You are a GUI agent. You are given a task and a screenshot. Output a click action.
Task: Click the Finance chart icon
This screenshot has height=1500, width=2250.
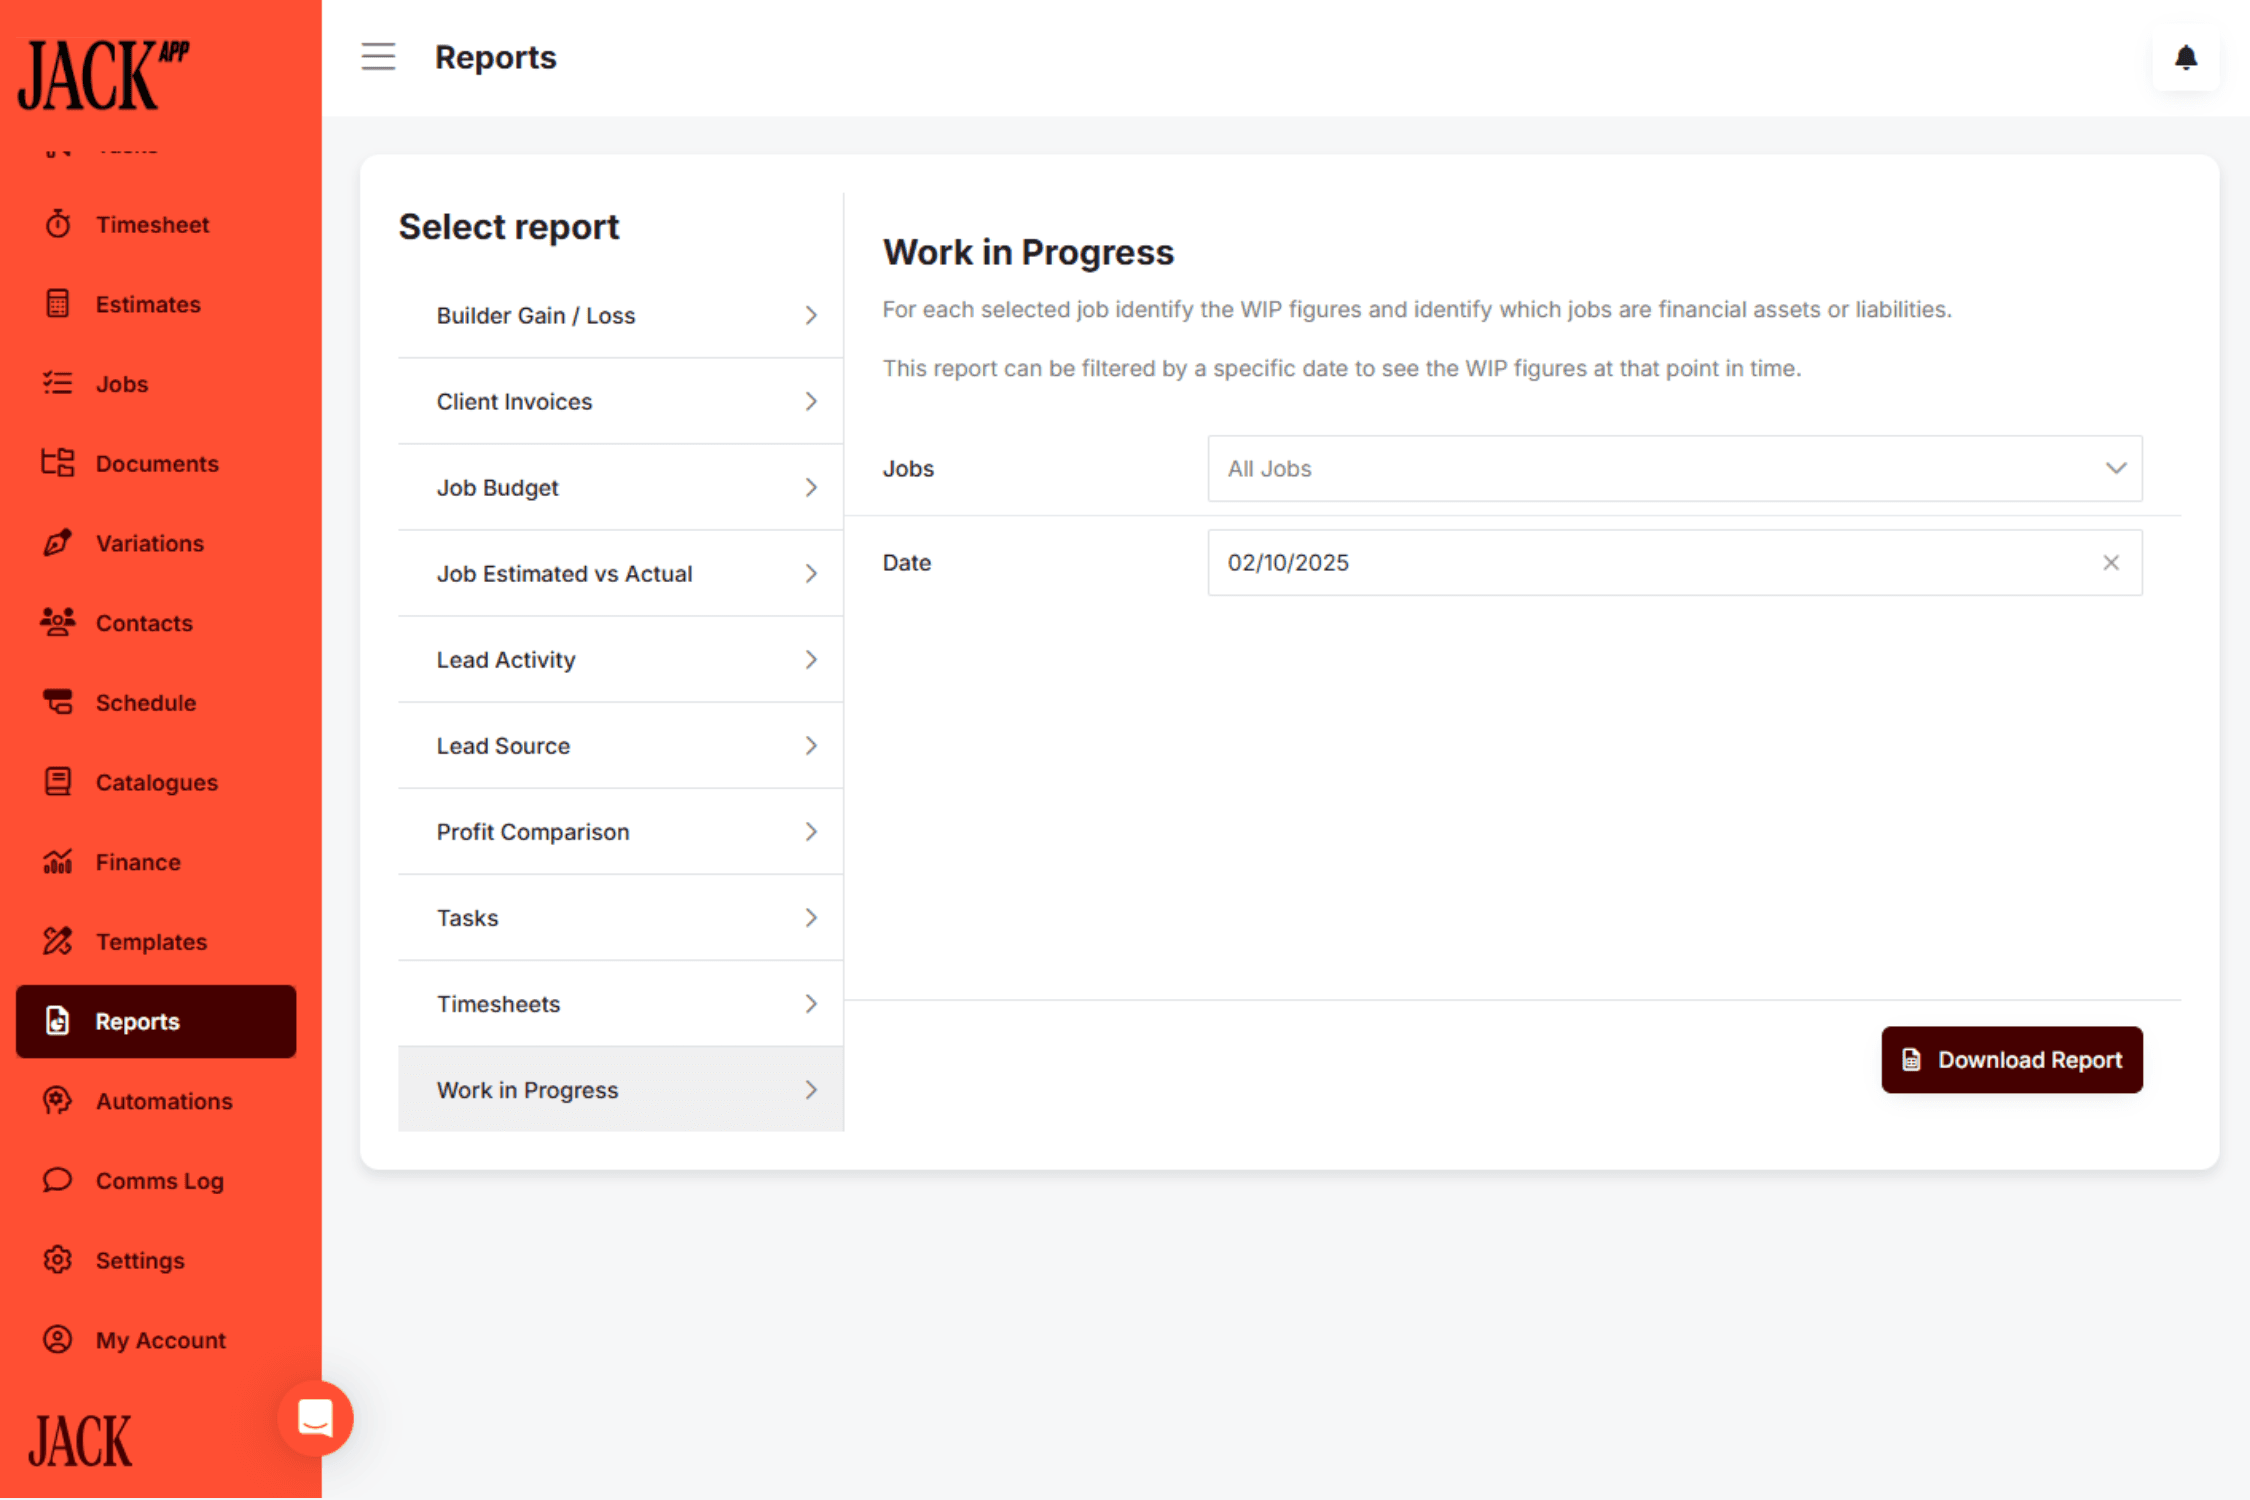pos(58,861)
